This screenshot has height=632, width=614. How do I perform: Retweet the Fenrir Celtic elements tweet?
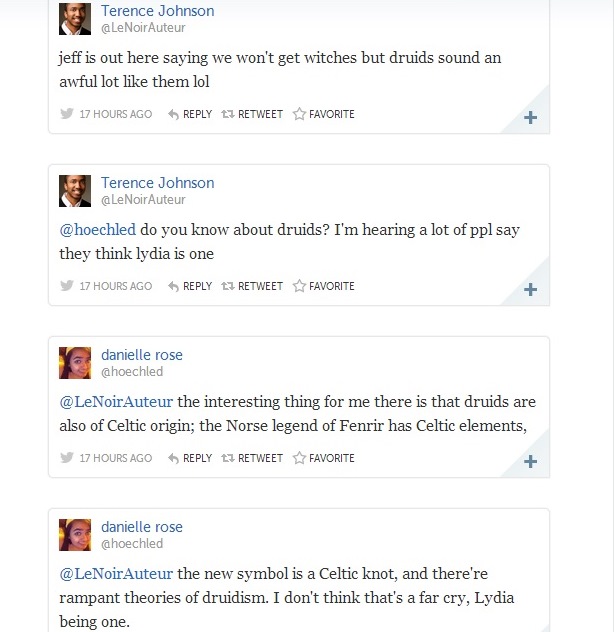[x=252, y=458]
